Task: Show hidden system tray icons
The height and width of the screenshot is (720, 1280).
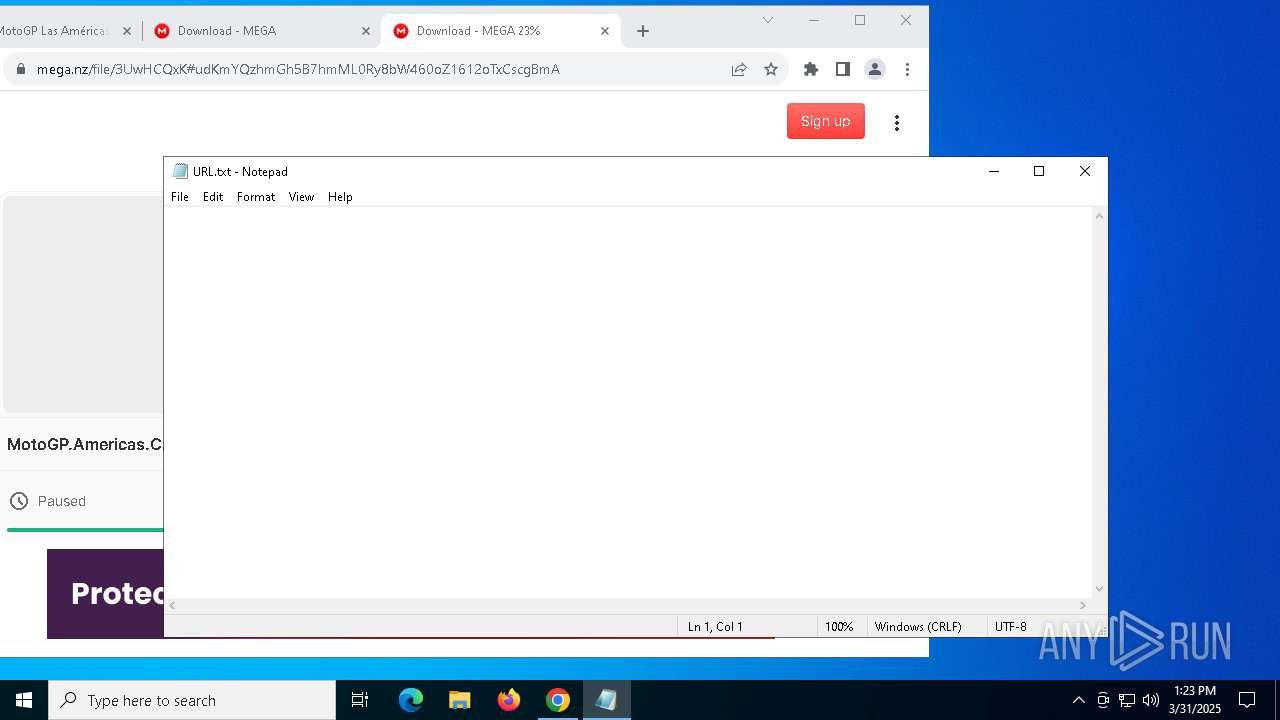Action: pyautogui.click(x=1078, y=700)
